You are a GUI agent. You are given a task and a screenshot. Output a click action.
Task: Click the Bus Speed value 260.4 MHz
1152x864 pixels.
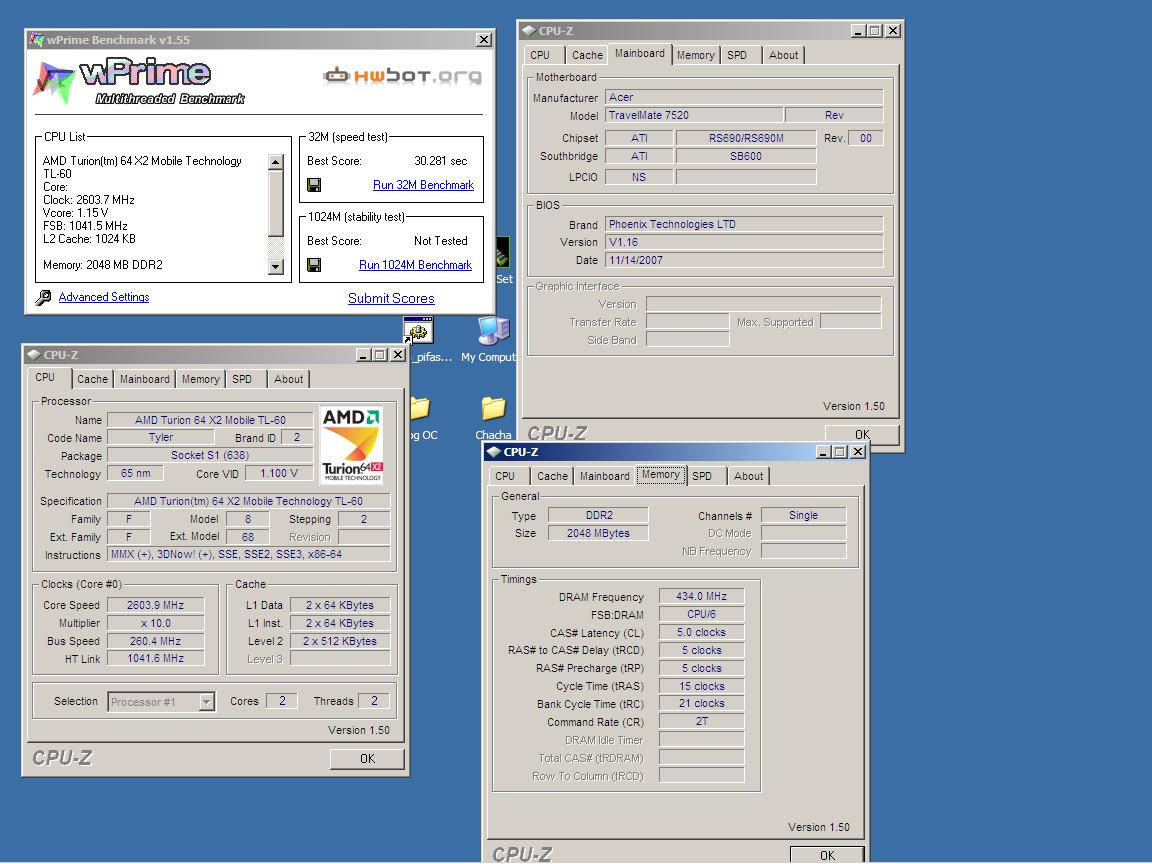[155, 641]
